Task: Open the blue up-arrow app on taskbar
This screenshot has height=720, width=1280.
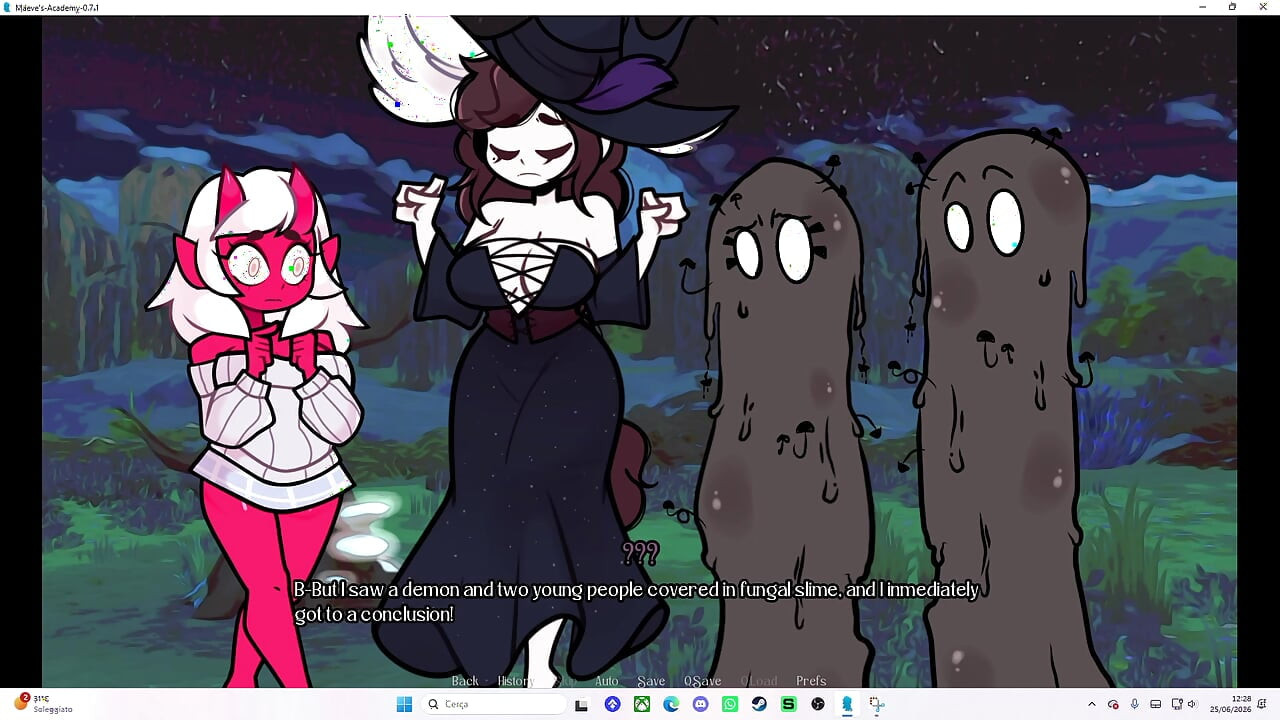Action: (x=612, y=704)
